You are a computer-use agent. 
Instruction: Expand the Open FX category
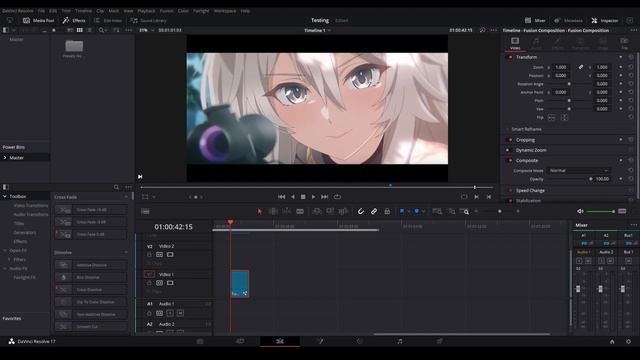(5, 250)
